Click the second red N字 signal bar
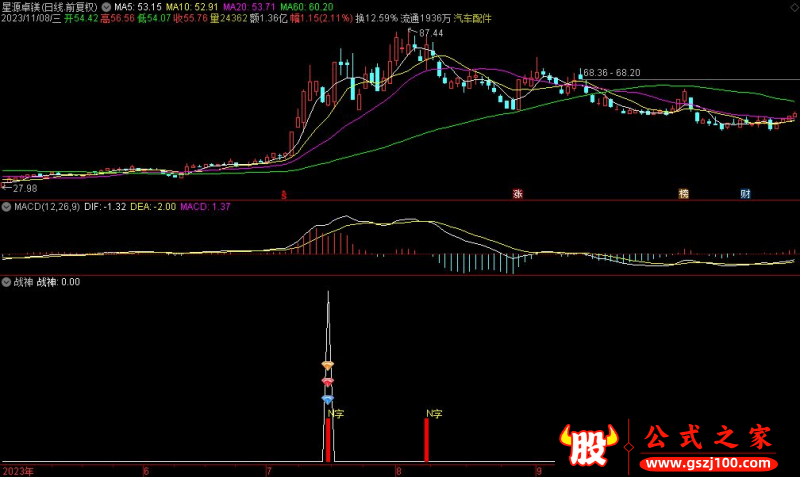This screenshot has width=800, height=477. click(427, 440)
